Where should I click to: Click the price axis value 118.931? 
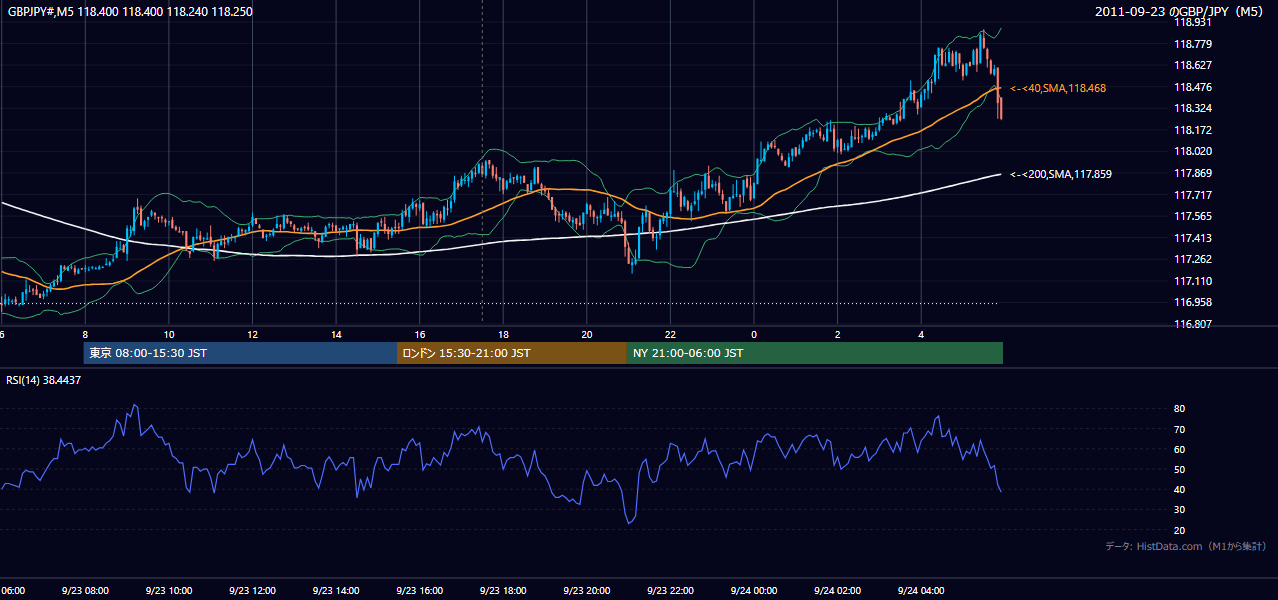coord(1194,22)
